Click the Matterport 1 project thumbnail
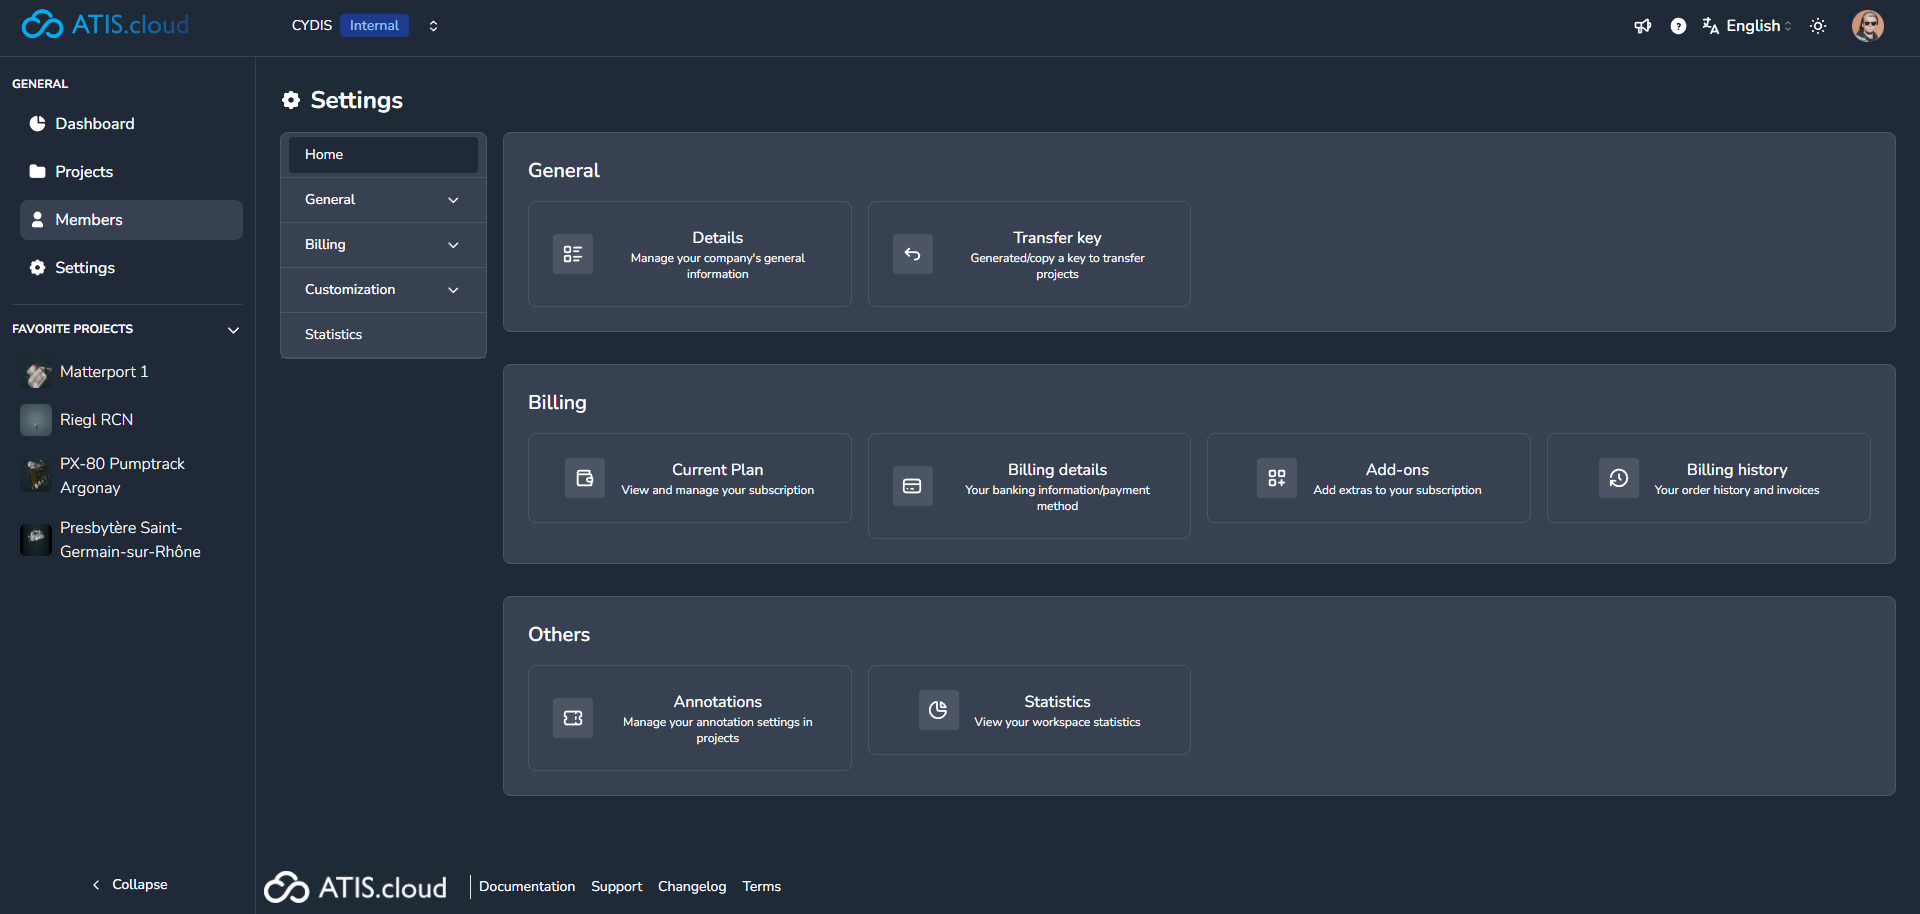The height and width of the screenshot is (914, 1920). point(36,373)
